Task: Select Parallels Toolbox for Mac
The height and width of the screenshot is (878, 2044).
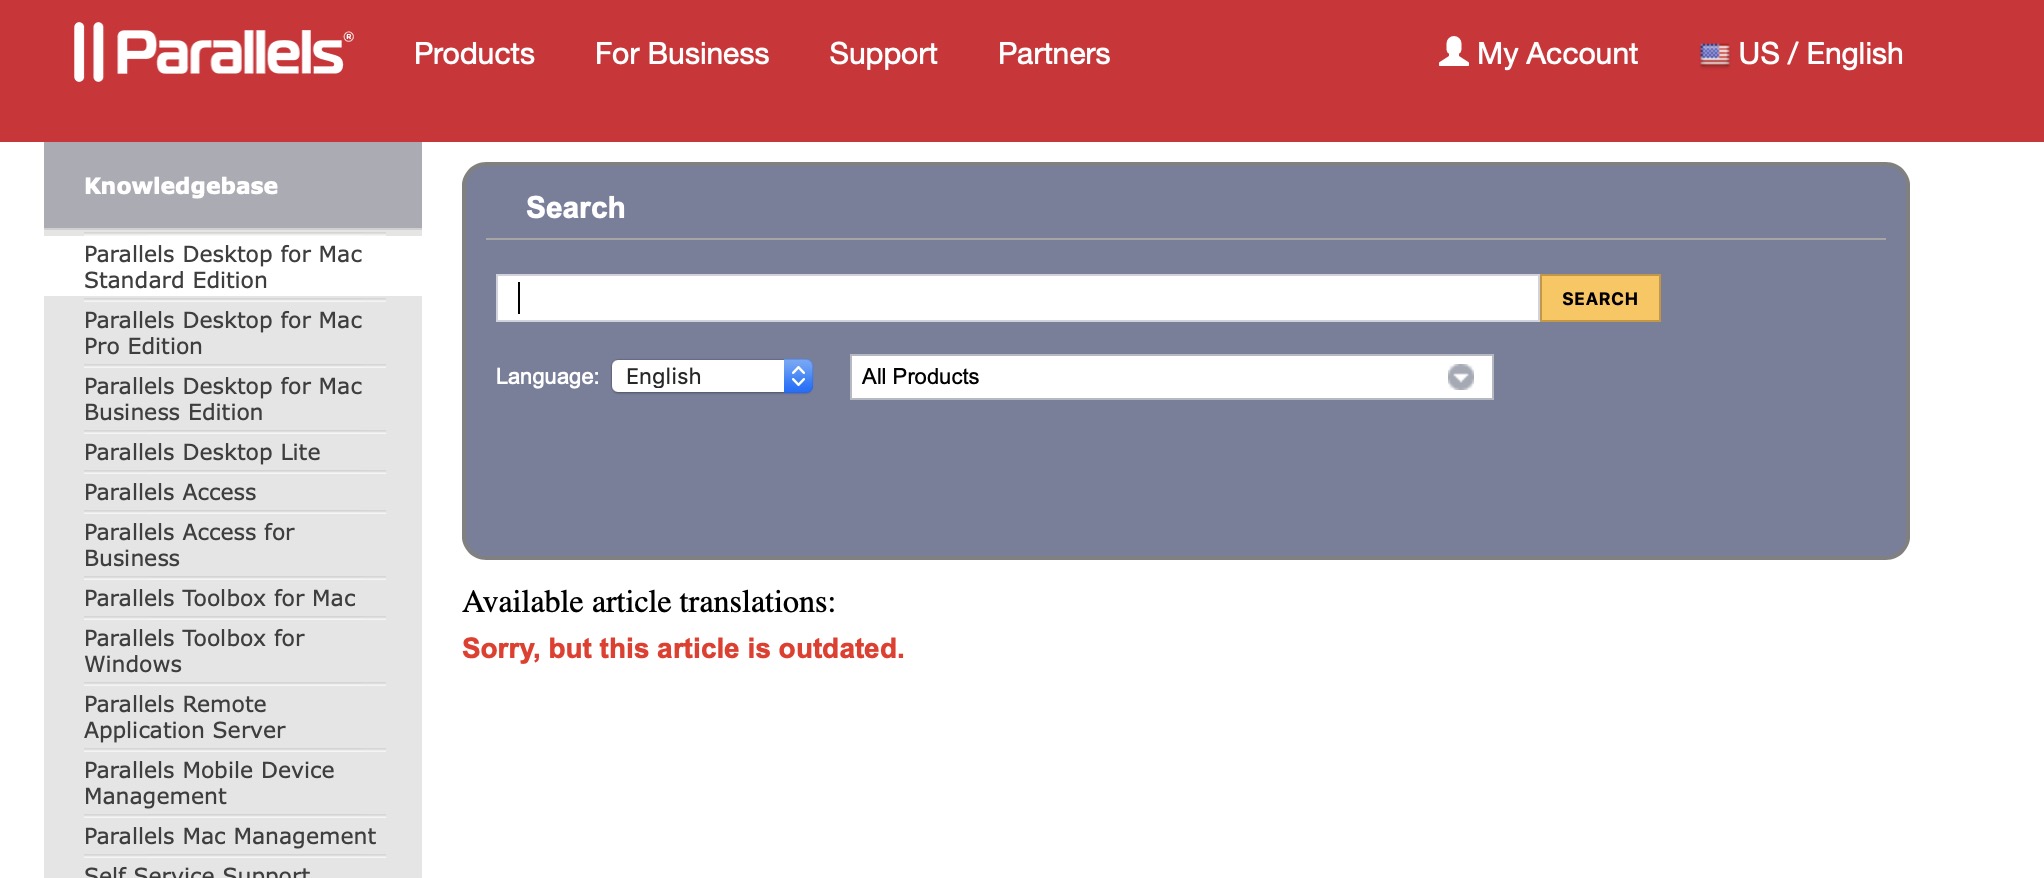Action: 220,598
